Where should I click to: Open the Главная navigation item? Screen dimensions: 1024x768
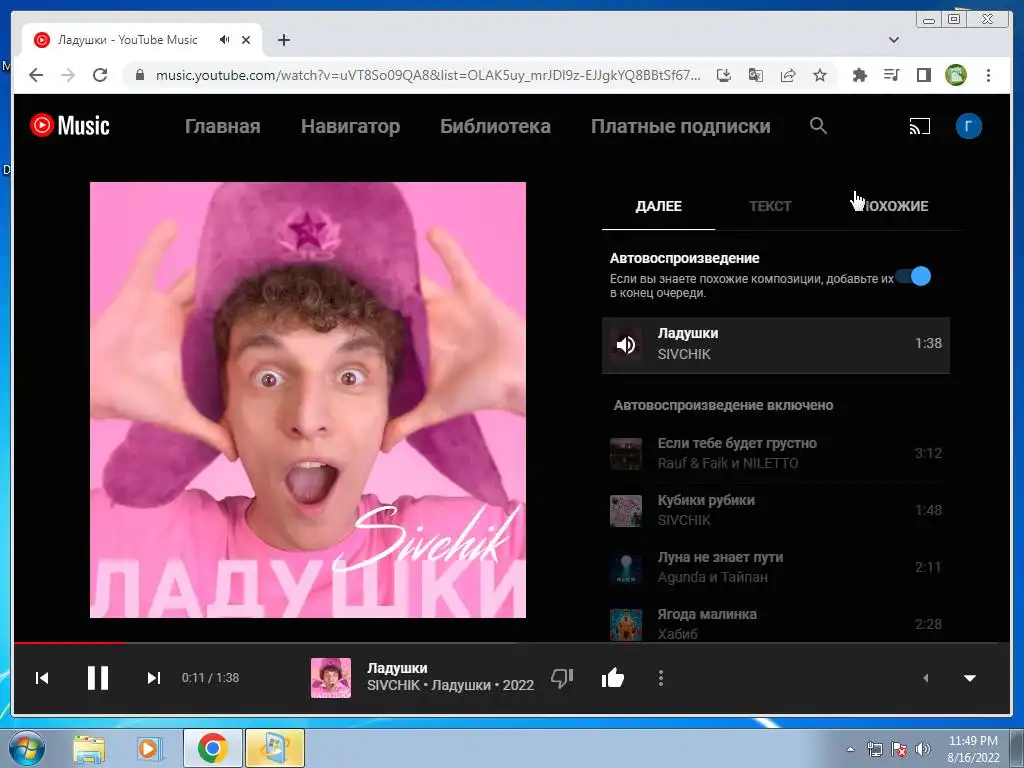[x=223, y=126]
